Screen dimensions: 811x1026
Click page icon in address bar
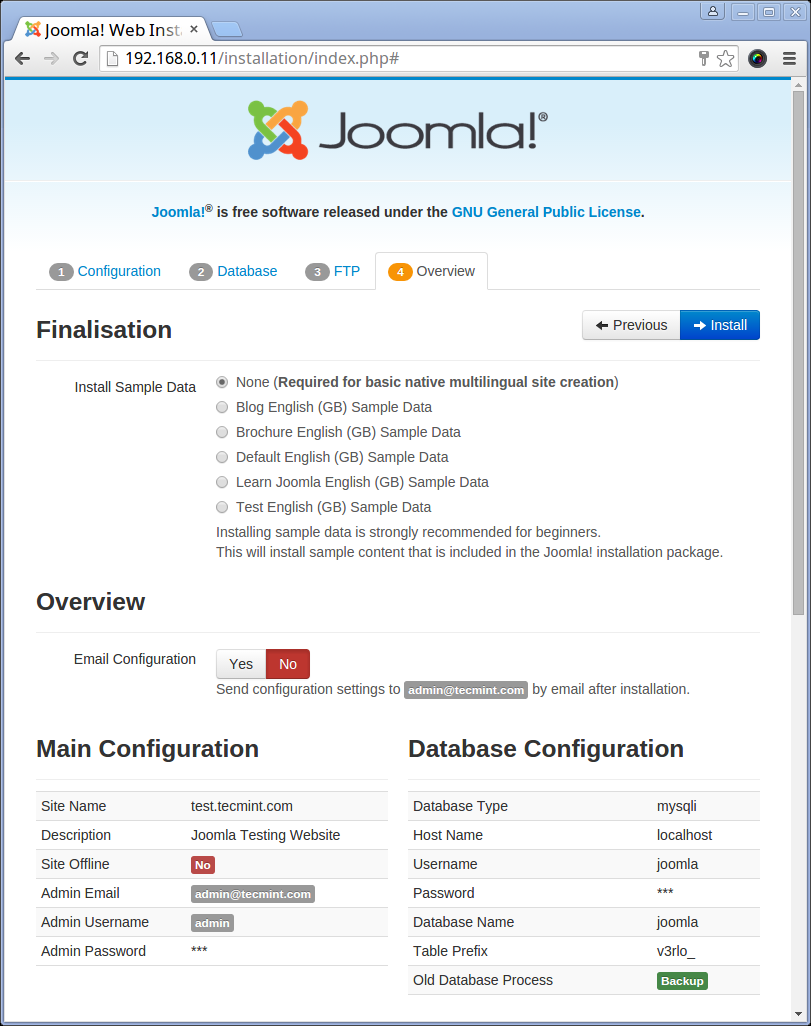tap(113, 59)
